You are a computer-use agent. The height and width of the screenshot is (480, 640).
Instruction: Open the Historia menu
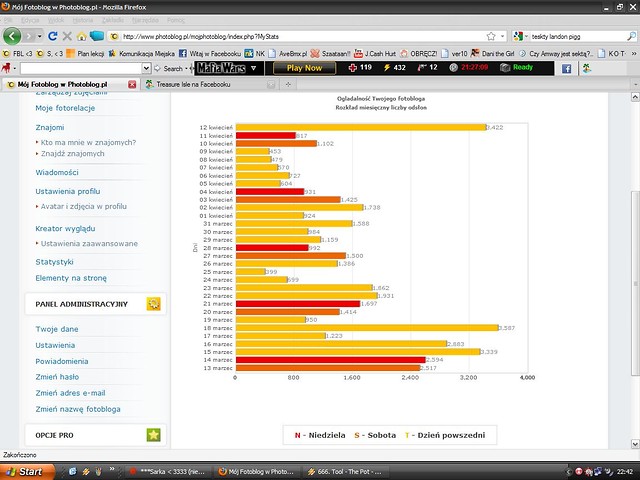point(83,20)
